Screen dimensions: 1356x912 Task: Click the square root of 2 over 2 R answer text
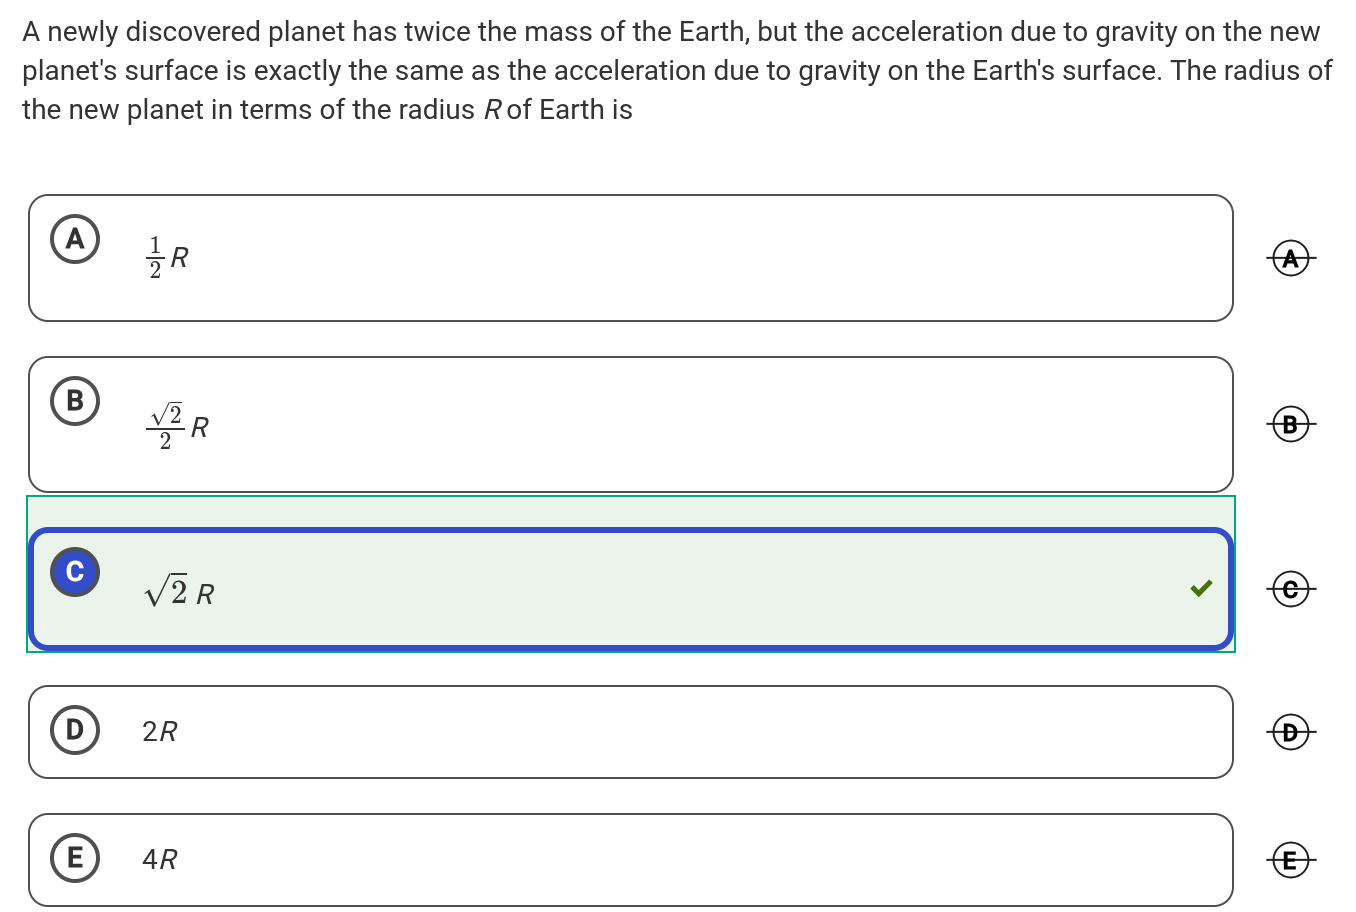[x=178, y=427]
